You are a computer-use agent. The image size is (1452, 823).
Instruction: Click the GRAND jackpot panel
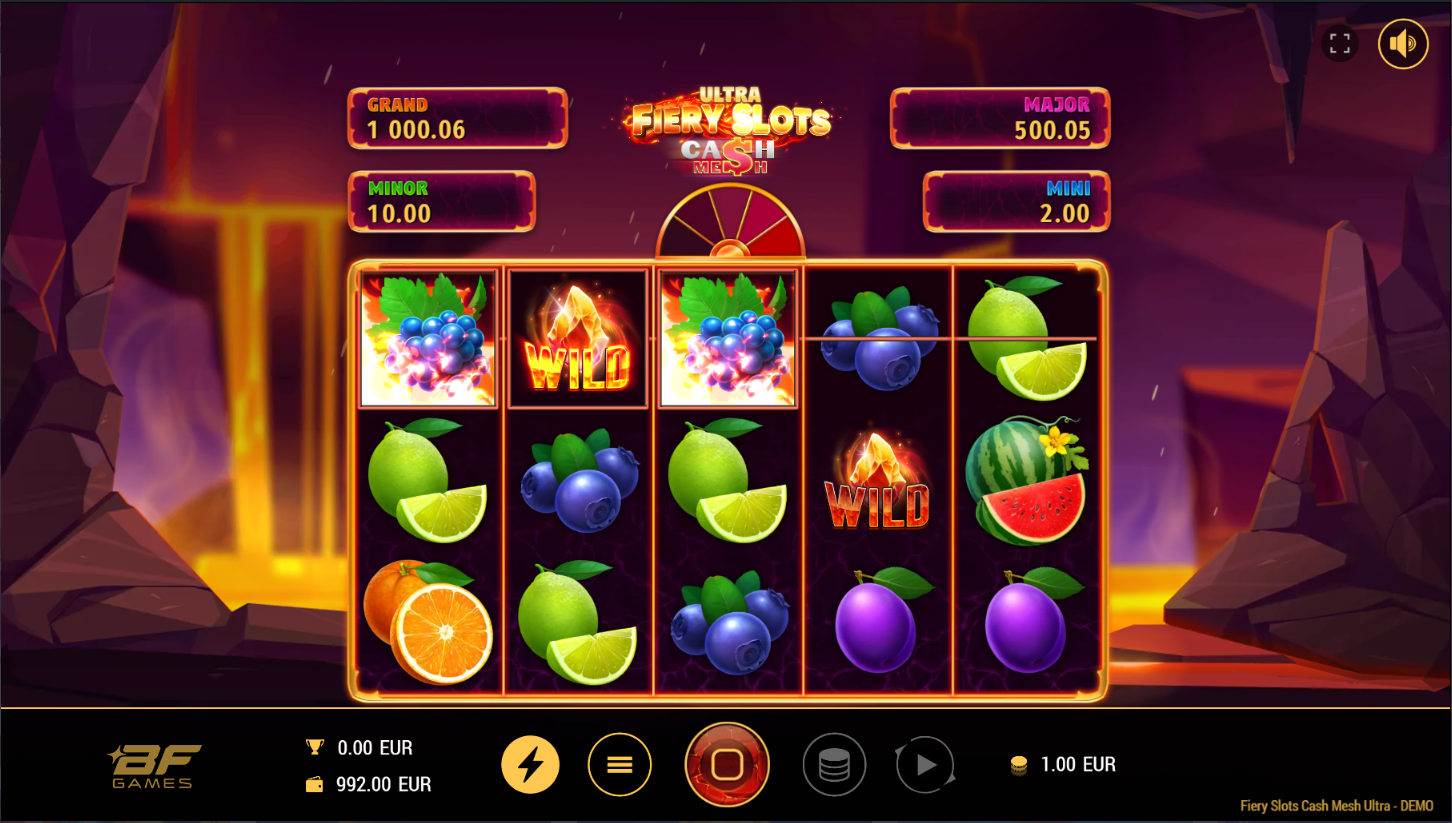(x=457, y=118)
